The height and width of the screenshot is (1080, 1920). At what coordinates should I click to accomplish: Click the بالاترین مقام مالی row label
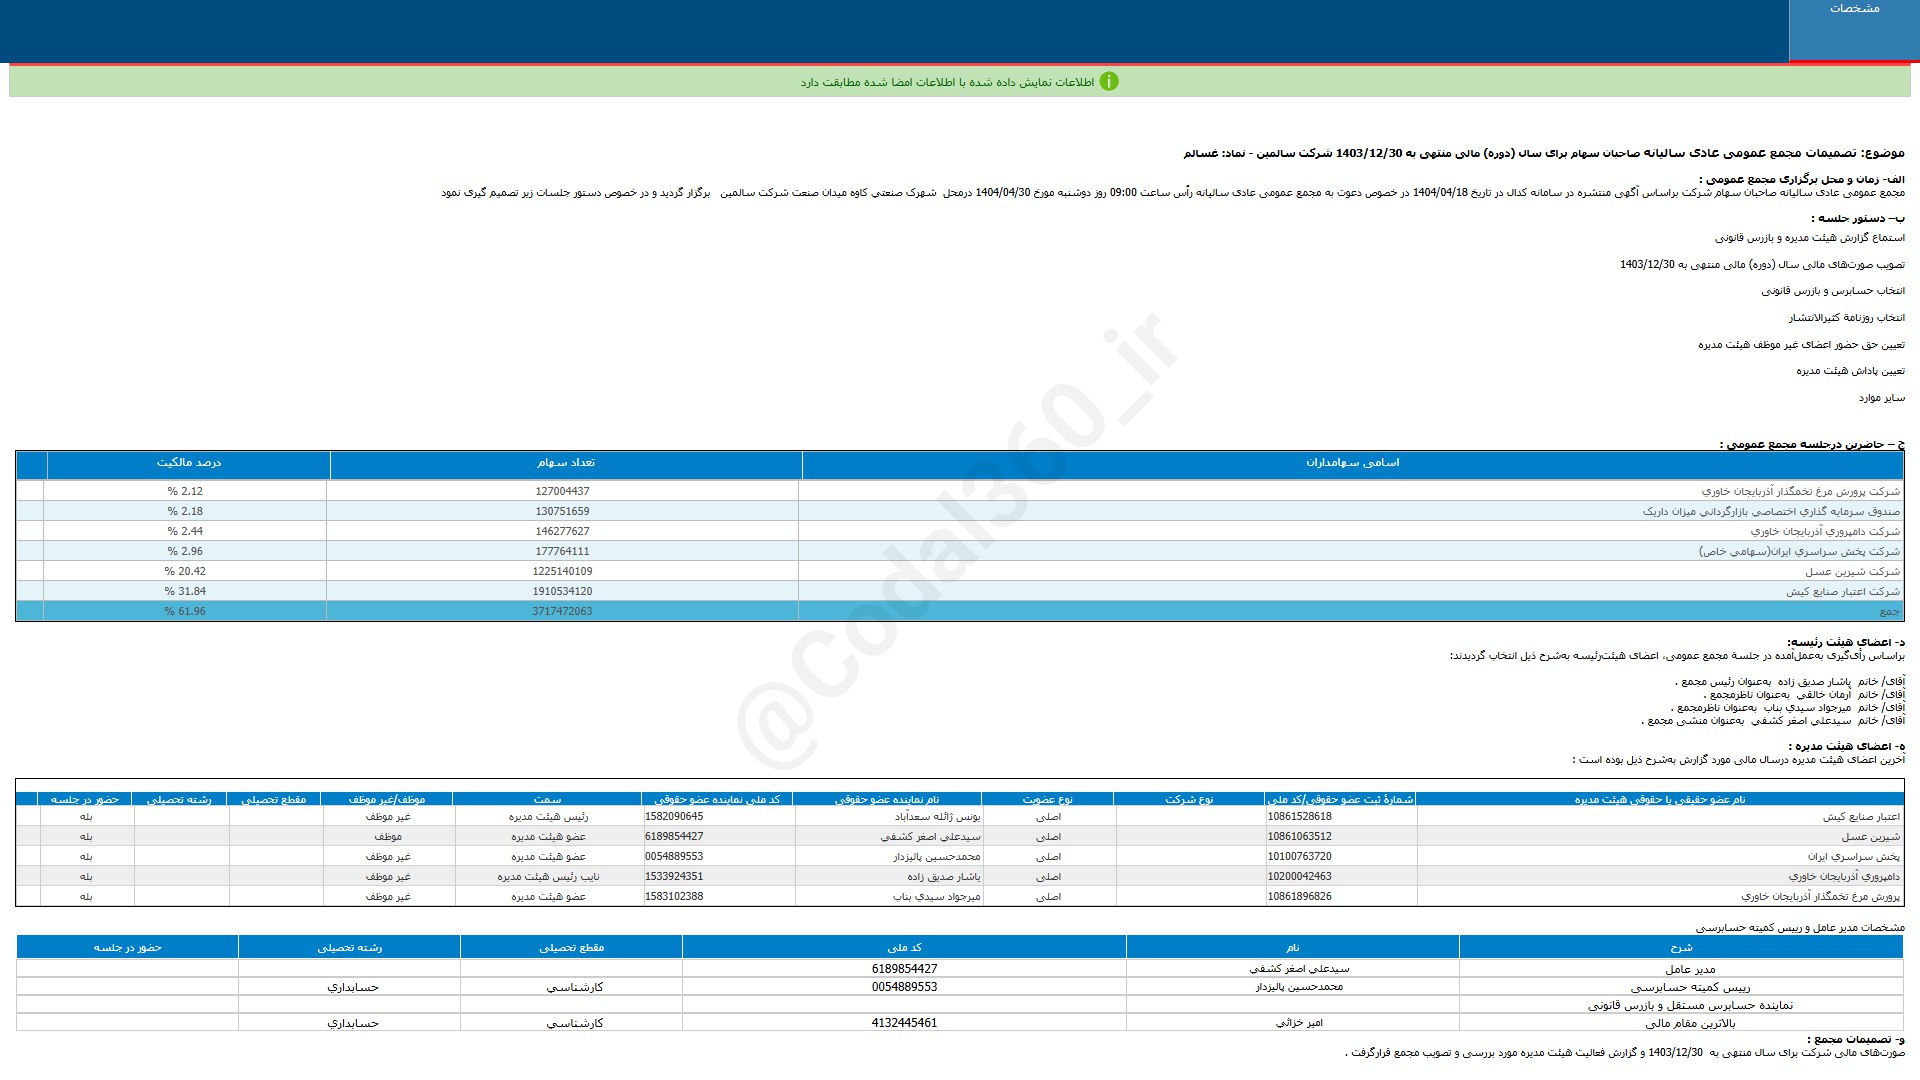tap(1690, 1023)
